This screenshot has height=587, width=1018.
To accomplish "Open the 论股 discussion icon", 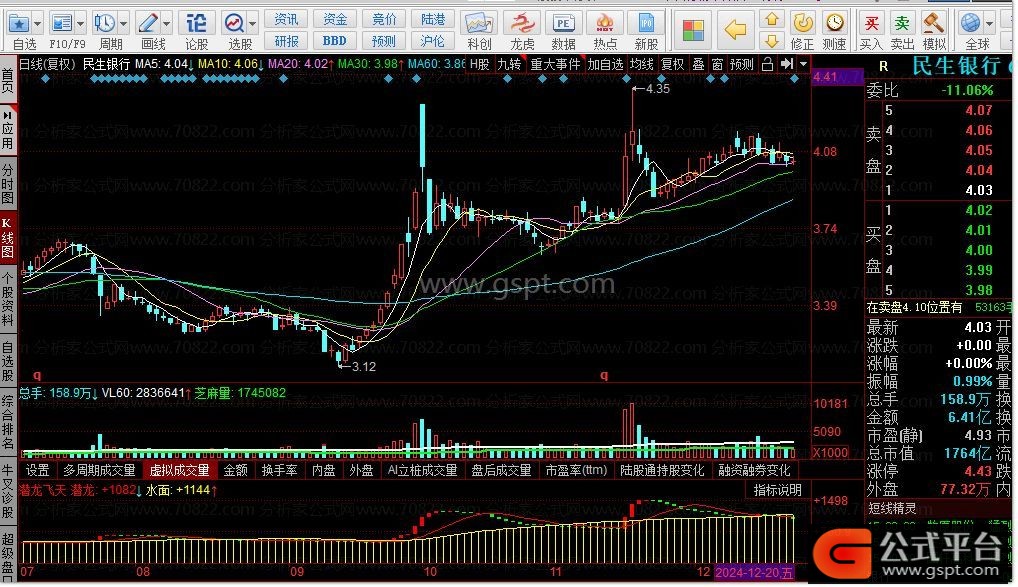I will (x=196, y=24).
